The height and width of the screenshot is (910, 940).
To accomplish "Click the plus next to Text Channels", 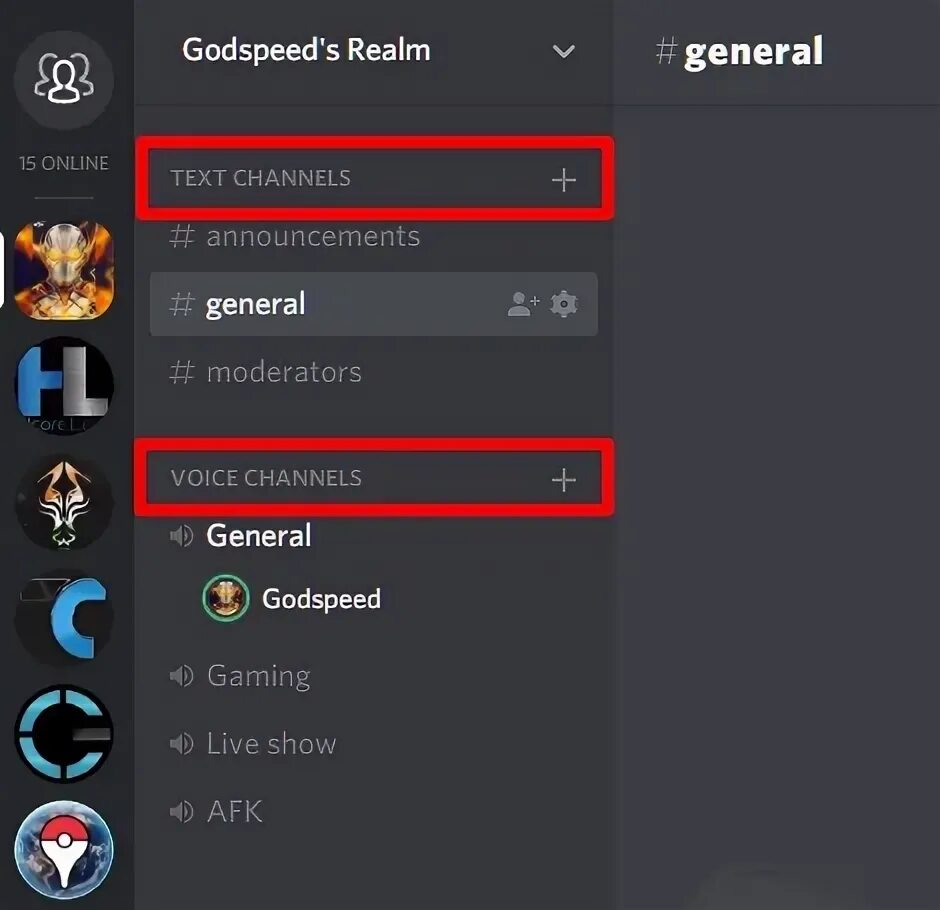I will pyautogui.click(x=564, y=179).
